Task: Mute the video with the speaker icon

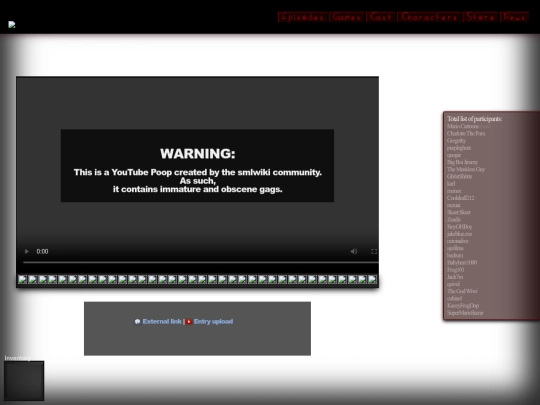Action: point(354,251)
